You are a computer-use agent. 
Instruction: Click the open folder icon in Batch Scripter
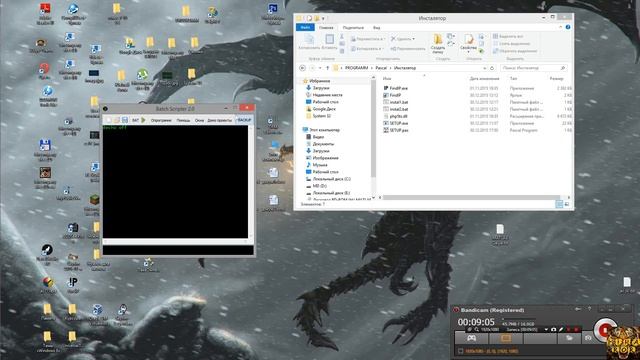tap(117, 120)
